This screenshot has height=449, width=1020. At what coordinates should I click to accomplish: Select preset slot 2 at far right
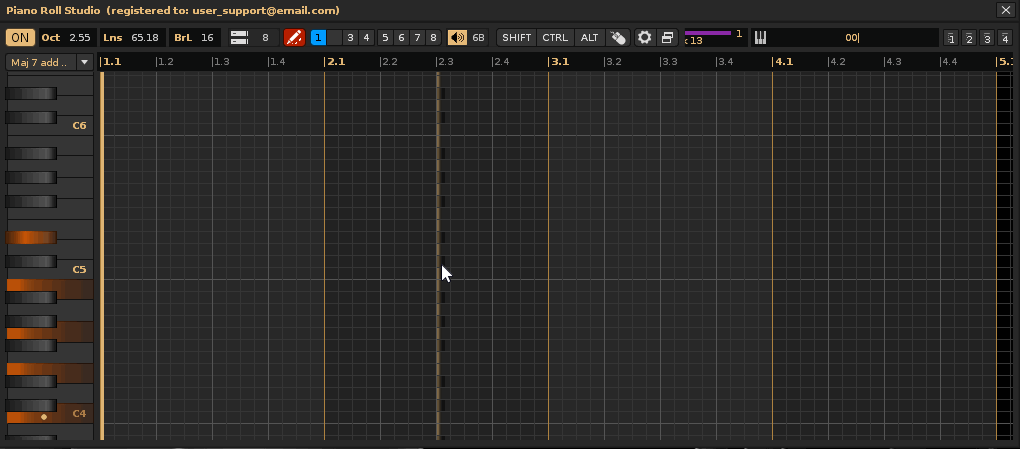point(968,39)
